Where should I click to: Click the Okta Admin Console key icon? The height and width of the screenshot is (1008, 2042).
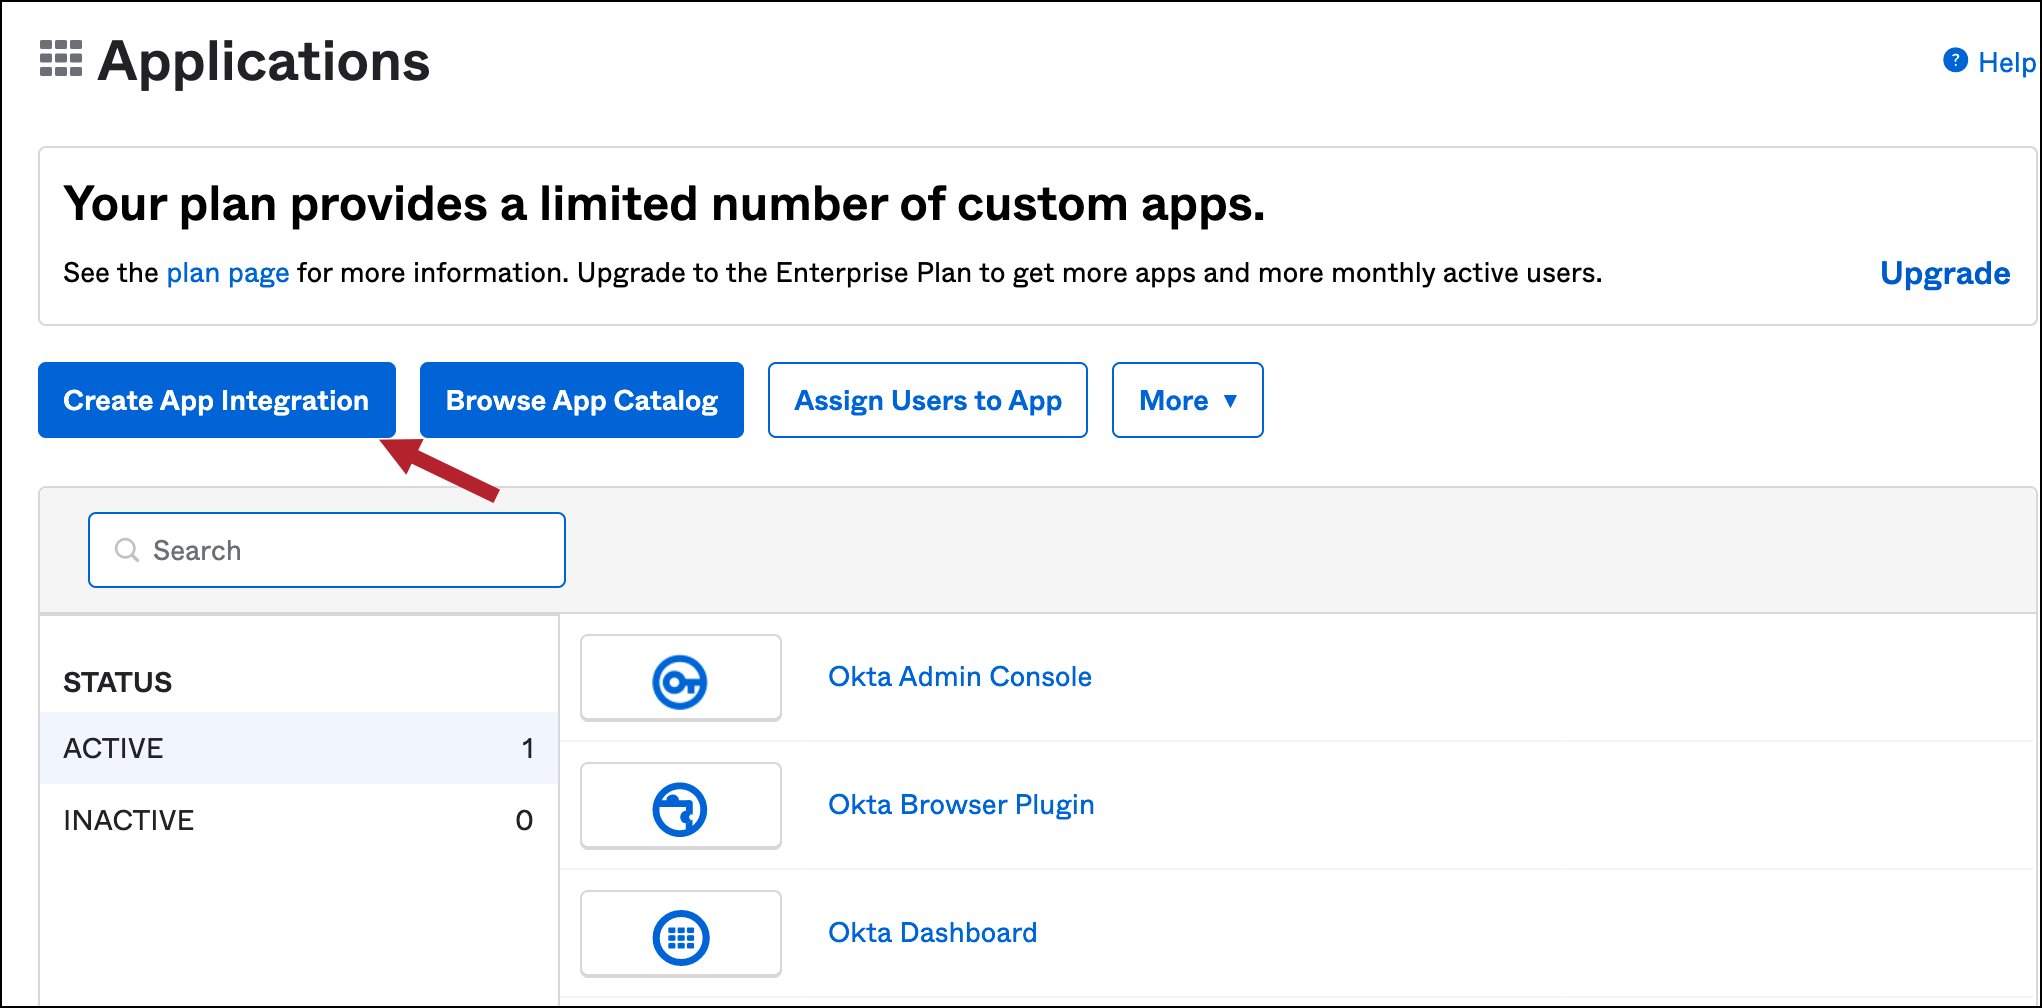(x=680, y=682)
